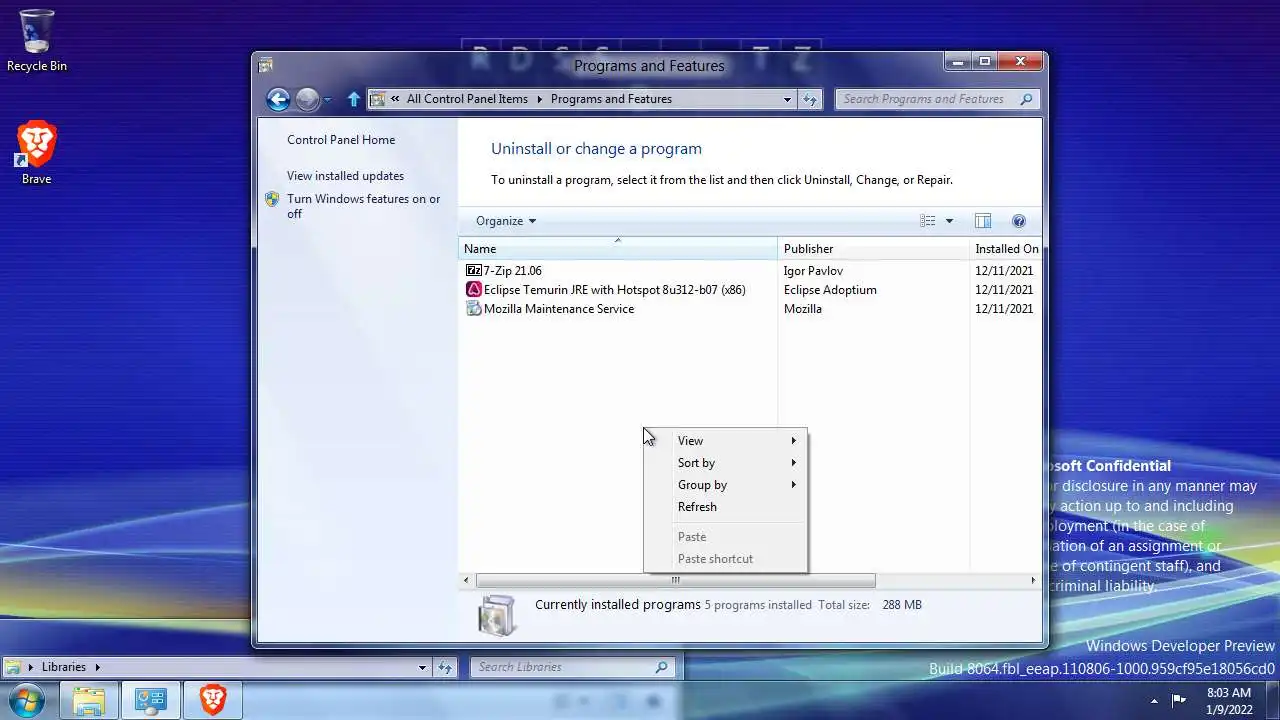1280x720 pixels.
Task: Open the Recycle Bin desktop icon
Action: pyautogui.click(x=37, y=41)
